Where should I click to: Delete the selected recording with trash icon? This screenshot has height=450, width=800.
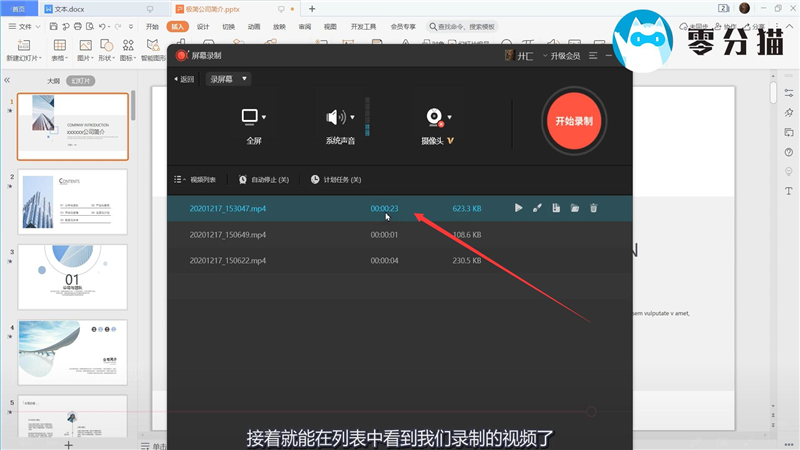pos(594,208)
